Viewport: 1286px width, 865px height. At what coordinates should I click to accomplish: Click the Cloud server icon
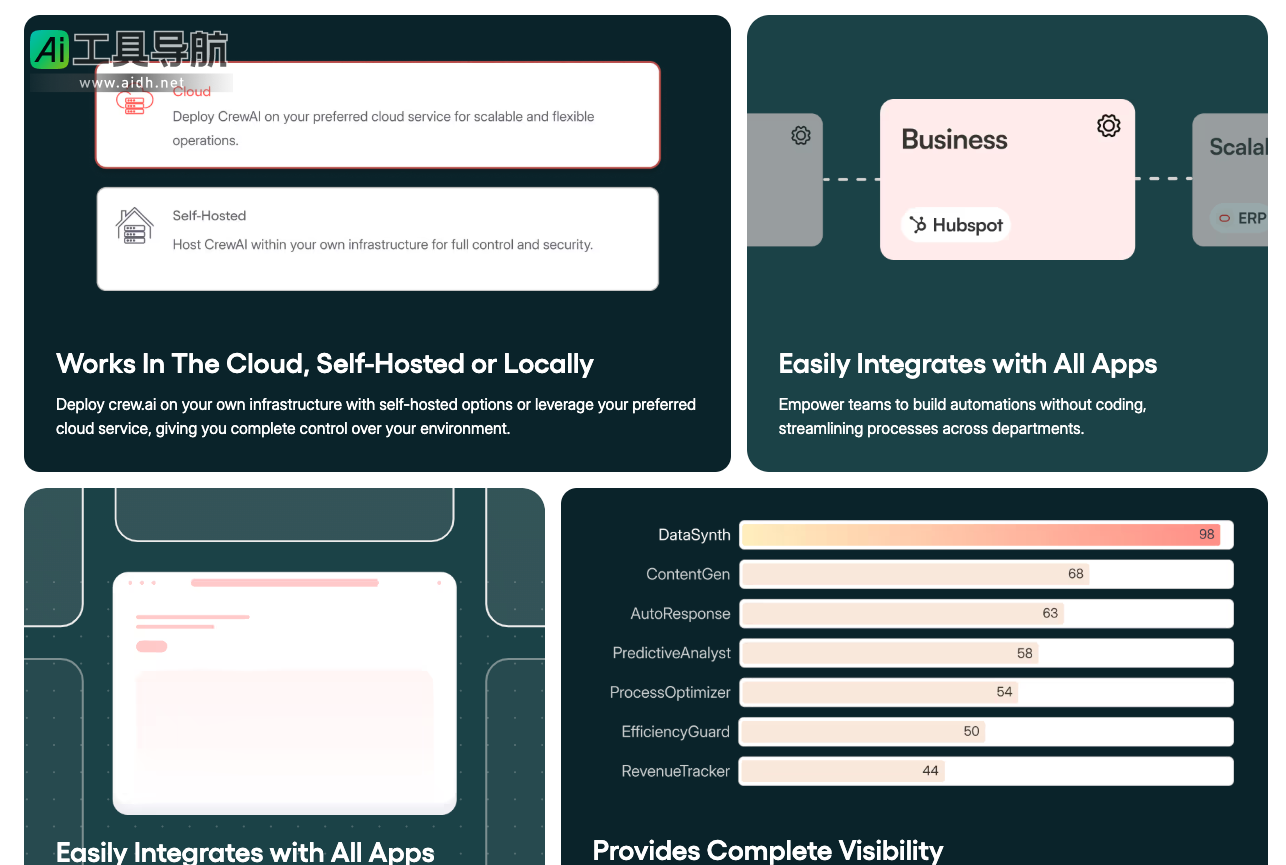[134, 102]
